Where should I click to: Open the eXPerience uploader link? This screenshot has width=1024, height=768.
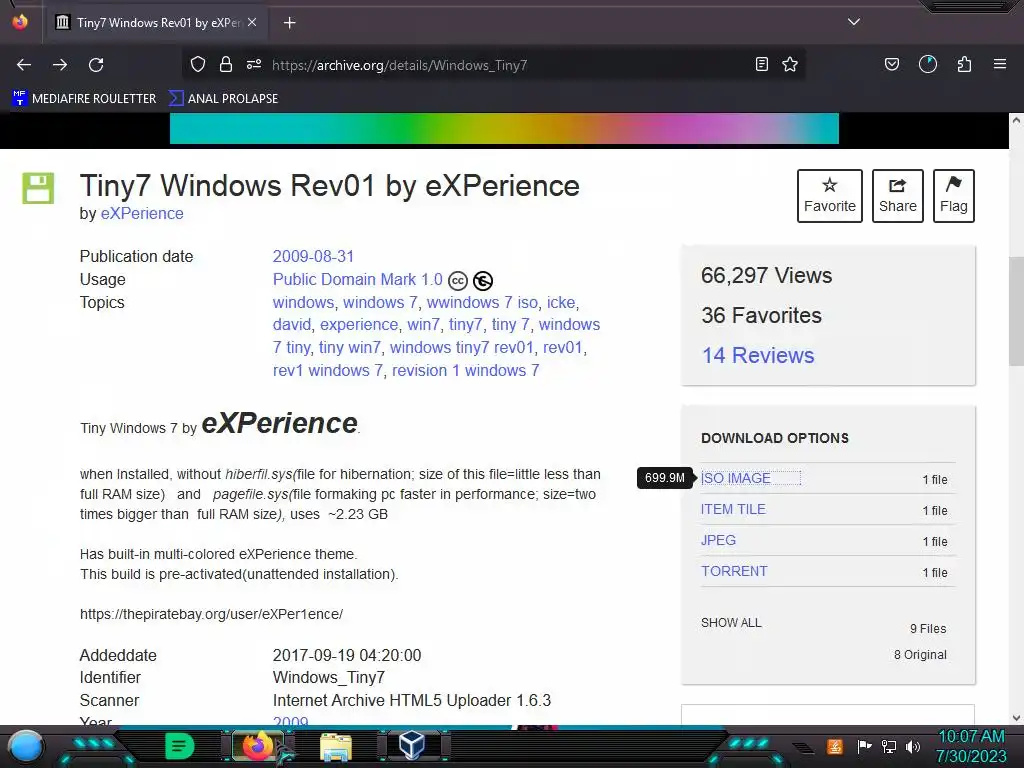[x=142, y=214]
